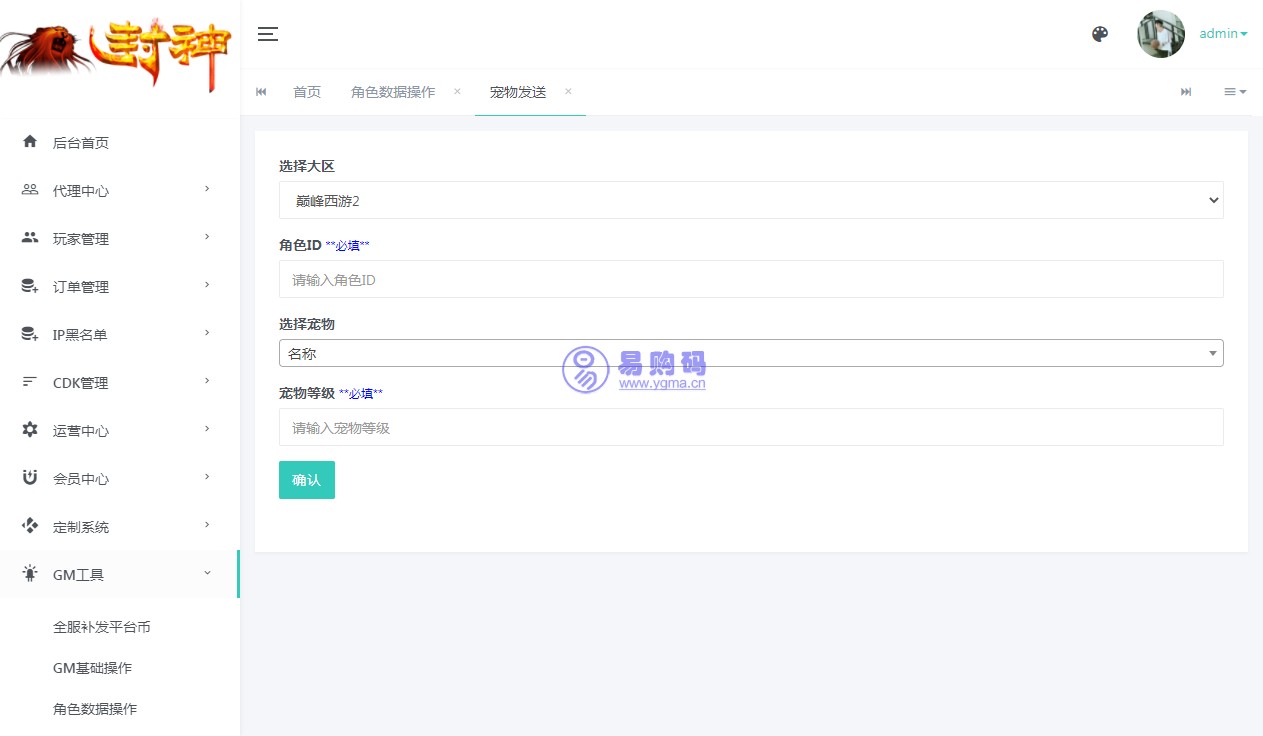Click the hamburger menu collapse icon
Image resolution: width=1263 pixels, height=736 pixels.
267,34
